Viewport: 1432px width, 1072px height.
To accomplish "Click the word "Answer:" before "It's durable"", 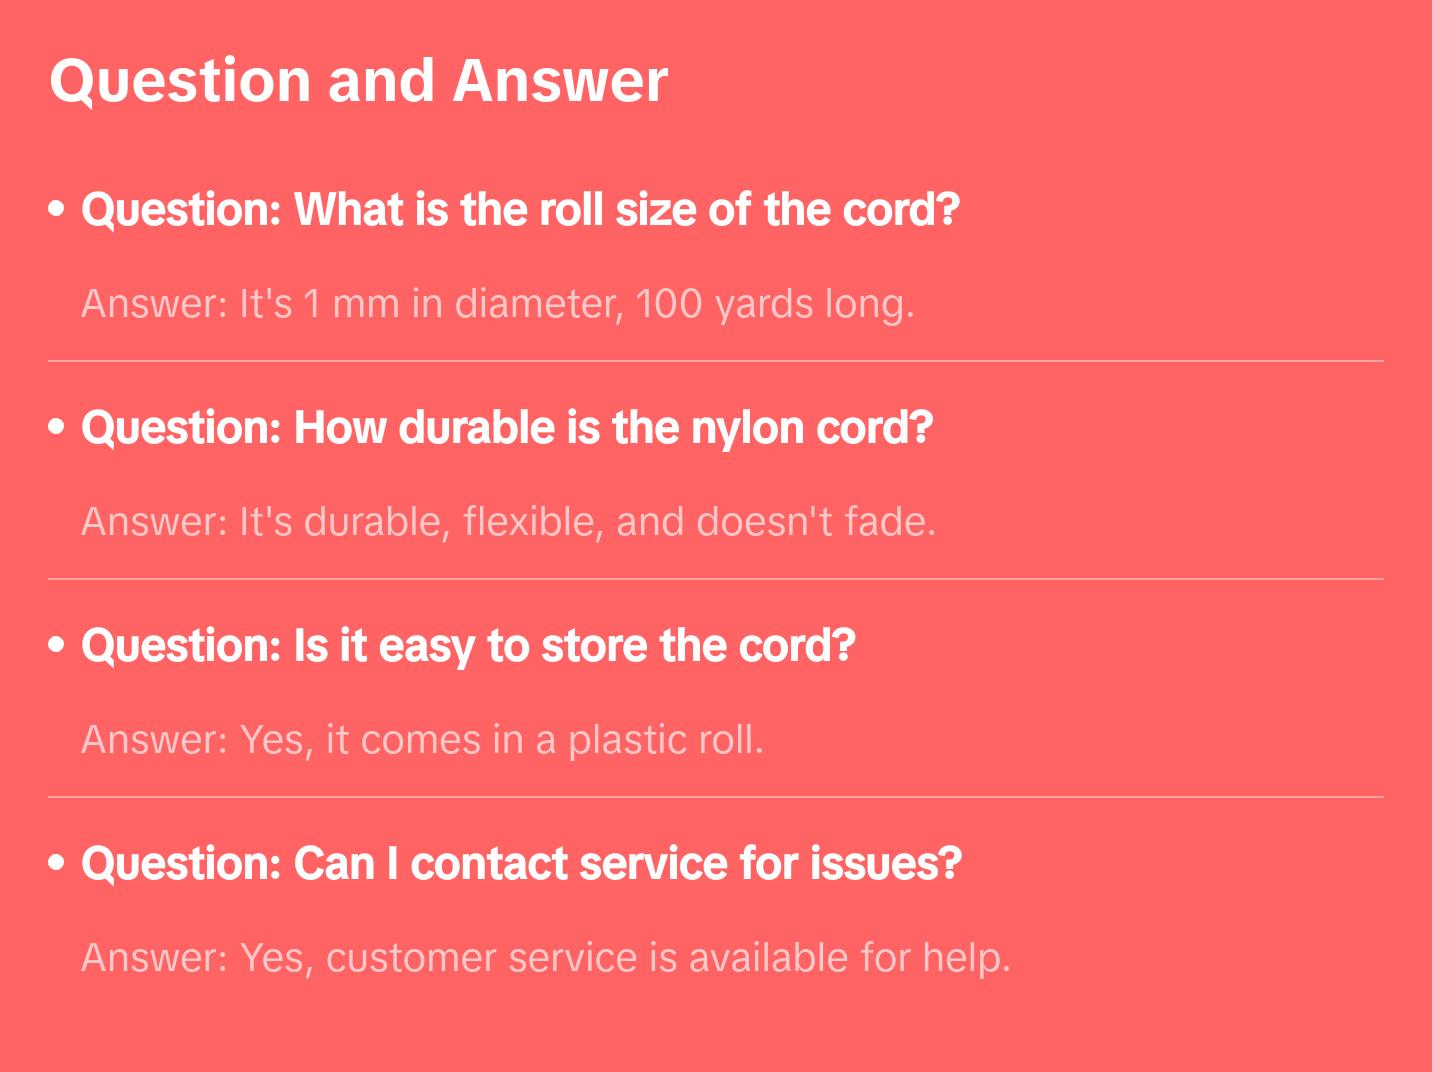I will pyautogui.click(x=155, y=522).
